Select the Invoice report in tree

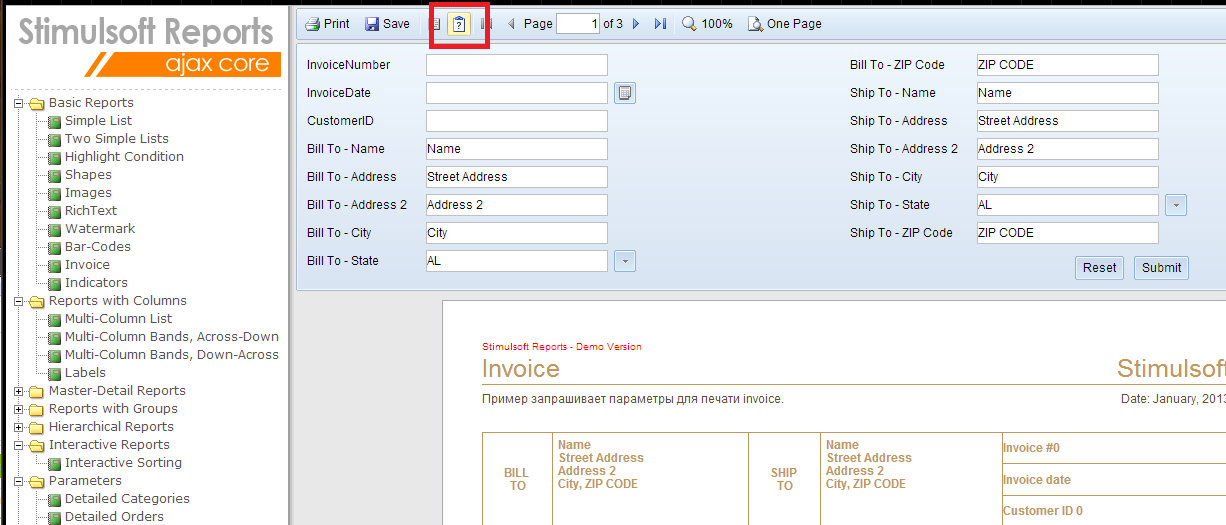click(87, 265)
